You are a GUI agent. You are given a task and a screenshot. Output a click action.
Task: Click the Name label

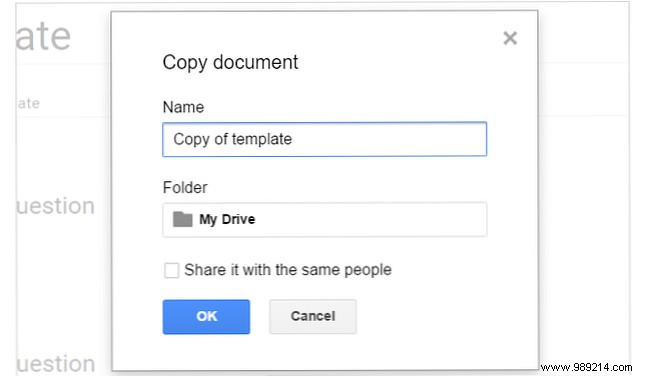(x=183, y=107)
